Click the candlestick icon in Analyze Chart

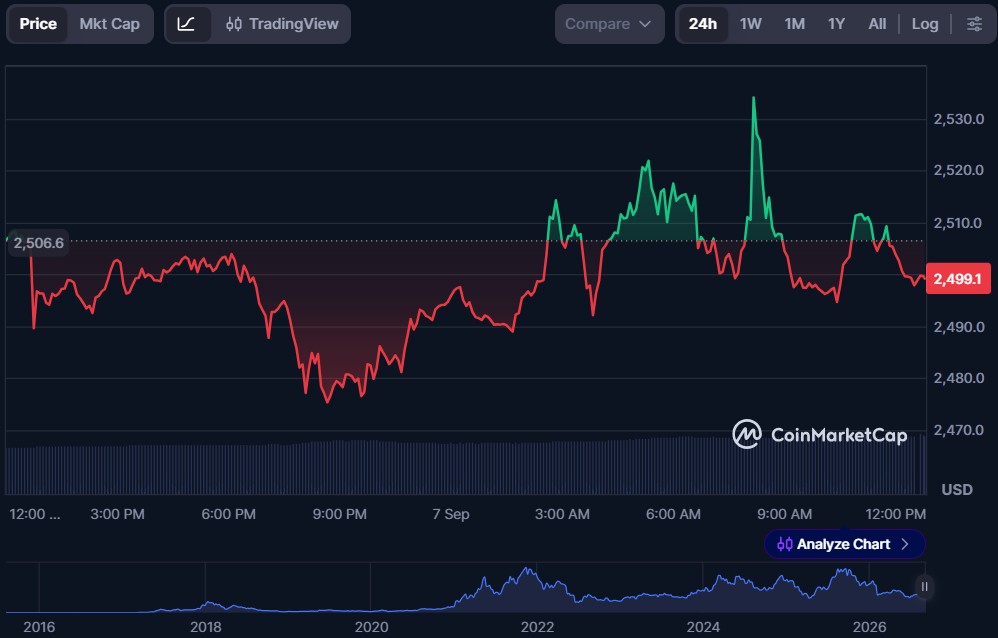tap(785, 544)
